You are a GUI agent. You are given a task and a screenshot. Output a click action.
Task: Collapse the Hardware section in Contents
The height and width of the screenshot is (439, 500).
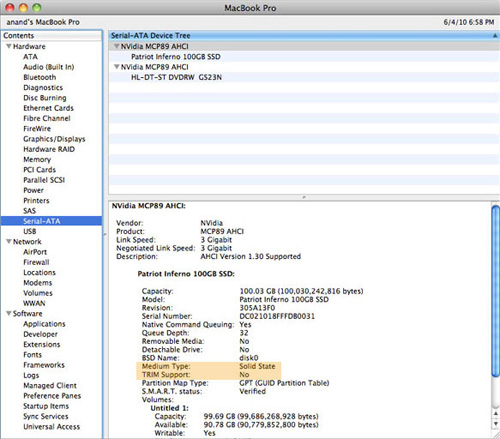click(9, 46)
